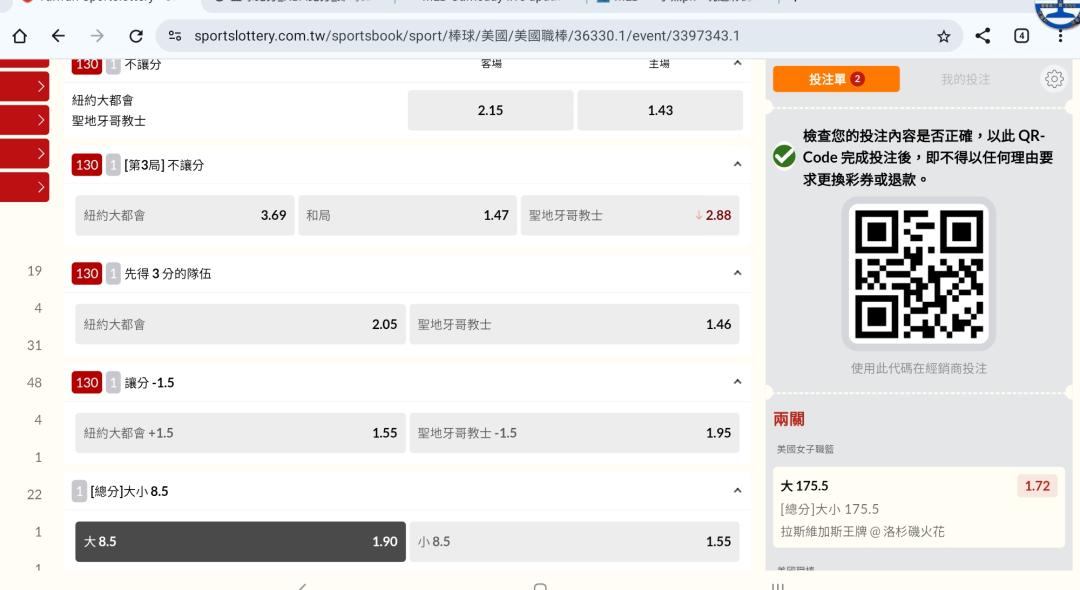This screenshot has height=590, width=1080.
Task: Share the page via share icon
Action: coord(983,36)
